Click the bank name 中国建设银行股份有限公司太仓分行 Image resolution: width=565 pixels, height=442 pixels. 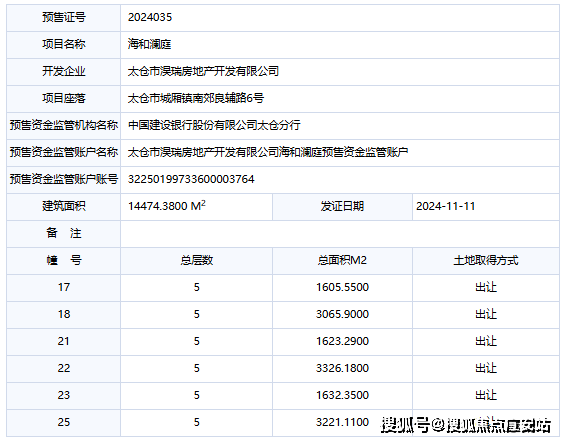[x=214, y=125]
